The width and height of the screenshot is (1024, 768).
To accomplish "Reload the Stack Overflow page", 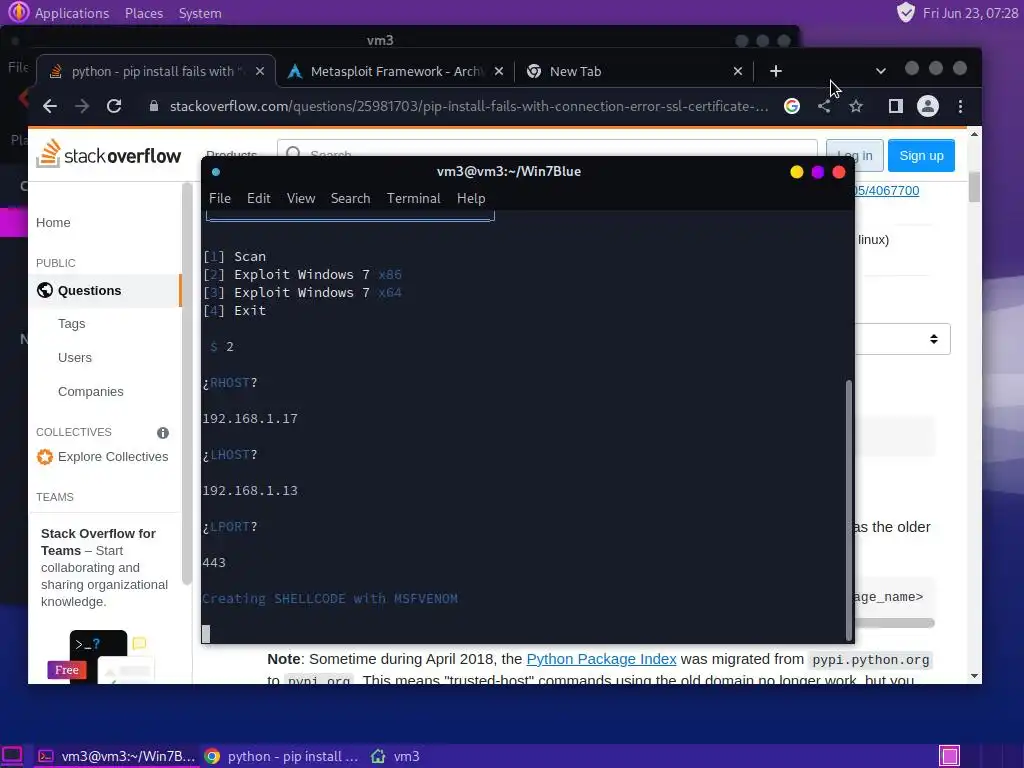I will pos(114,106).
